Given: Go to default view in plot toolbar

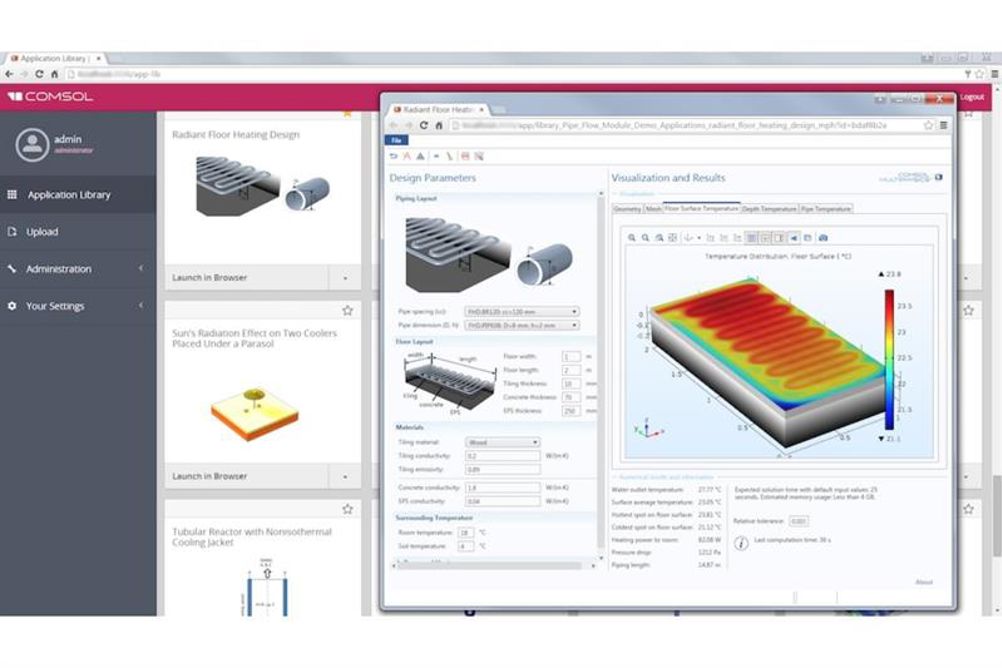Looking at the screenshot, I should pos(688,238).
